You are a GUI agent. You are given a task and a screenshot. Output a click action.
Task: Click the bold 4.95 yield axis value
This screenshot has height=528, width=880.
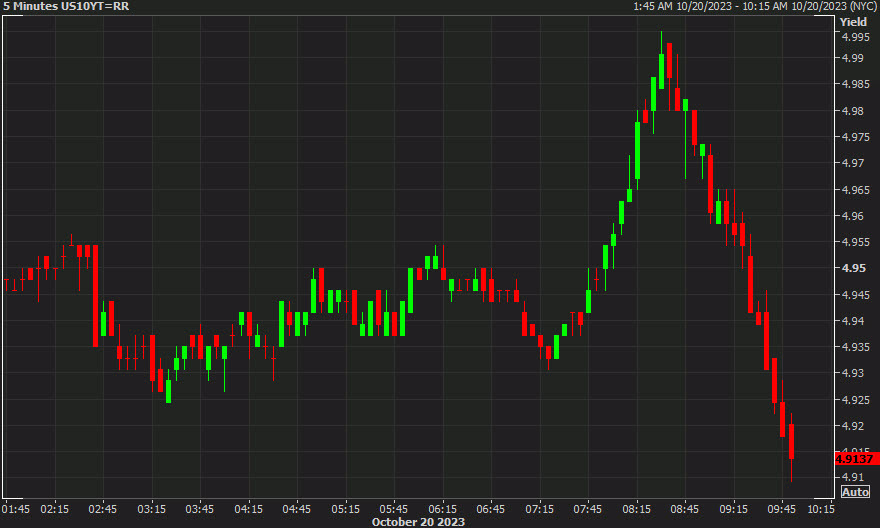(854, 268)
